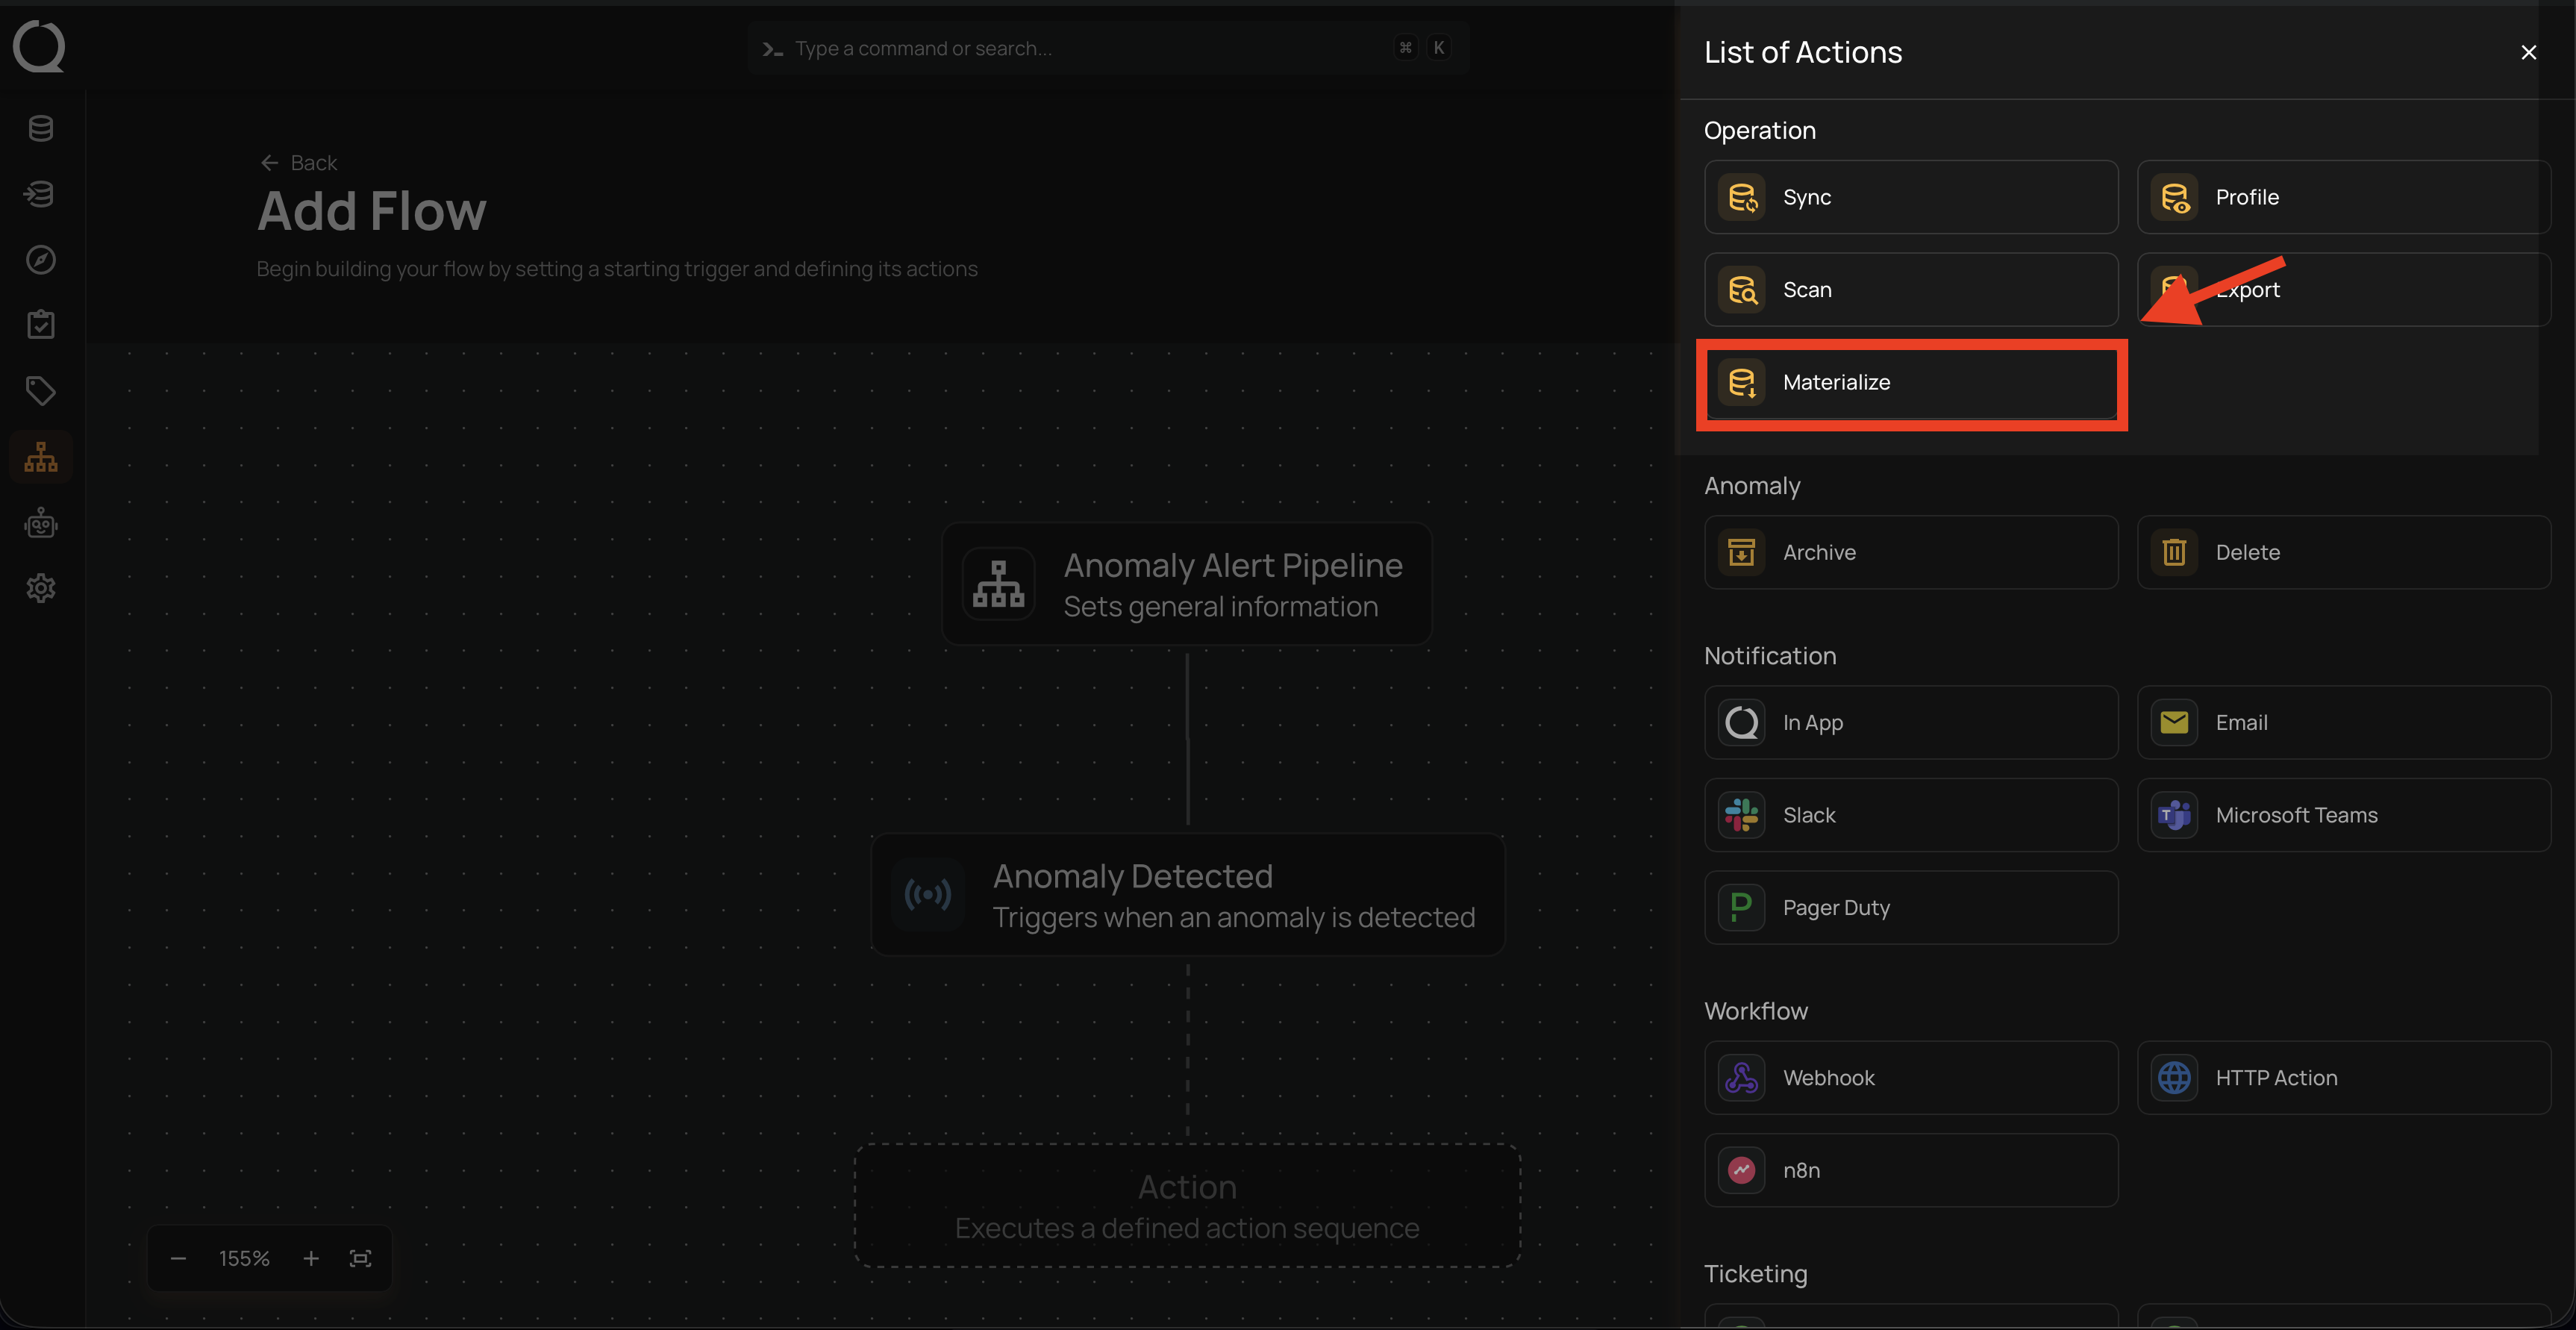Image resolution: width=2576 pixels, height=1330 pixels.
Task: Select the Profile operation icon
Action: click(2174, 197)
